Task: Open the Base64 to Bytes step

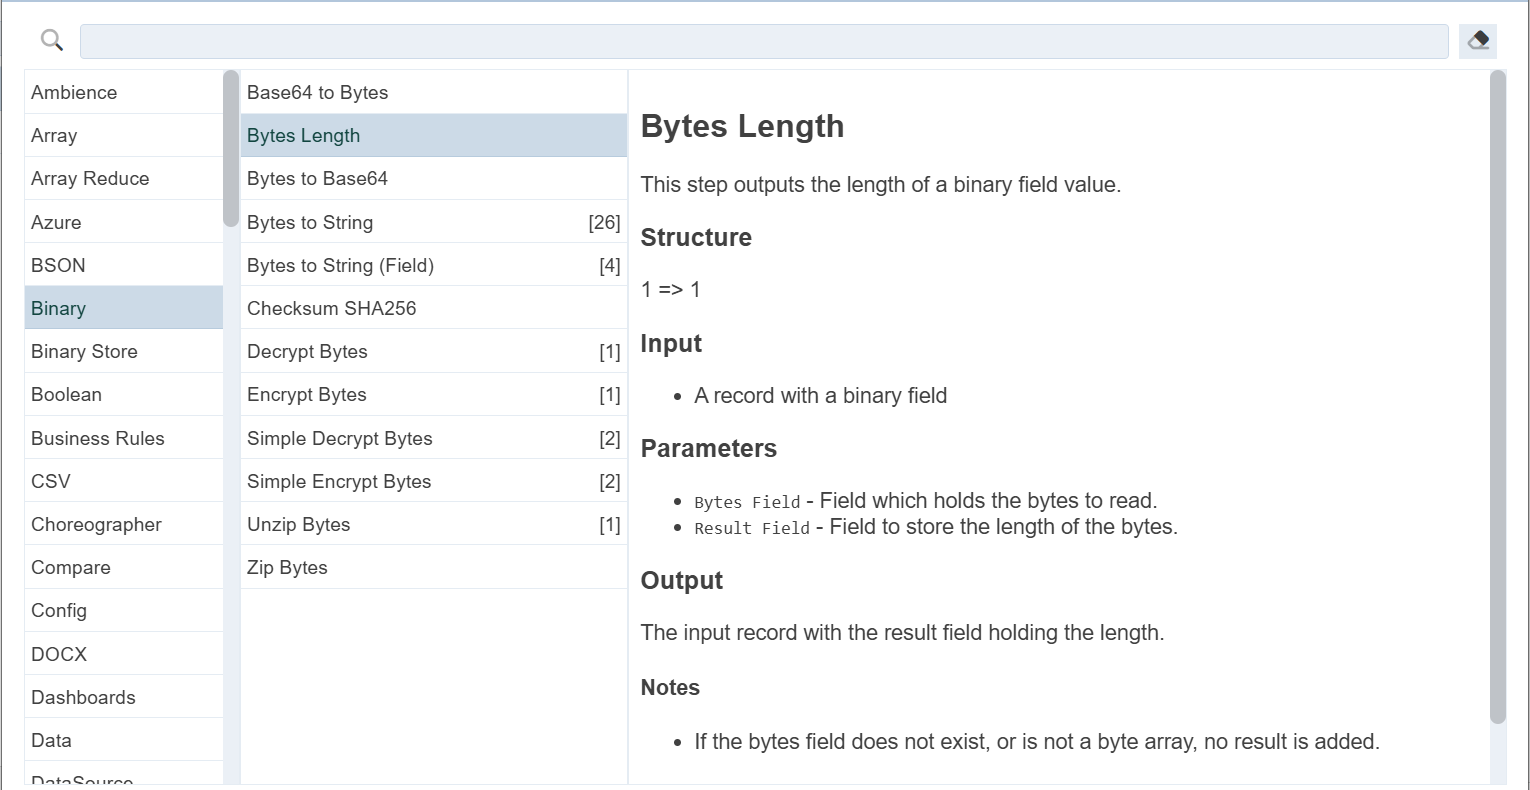Action: (318, 93)
